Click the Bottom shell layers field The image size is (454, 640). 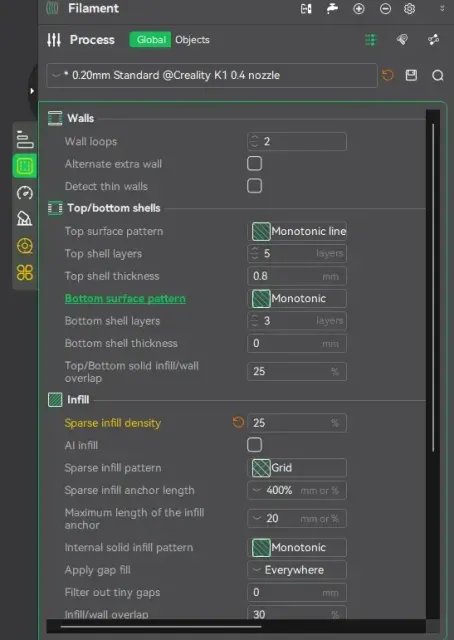point(297,321)
